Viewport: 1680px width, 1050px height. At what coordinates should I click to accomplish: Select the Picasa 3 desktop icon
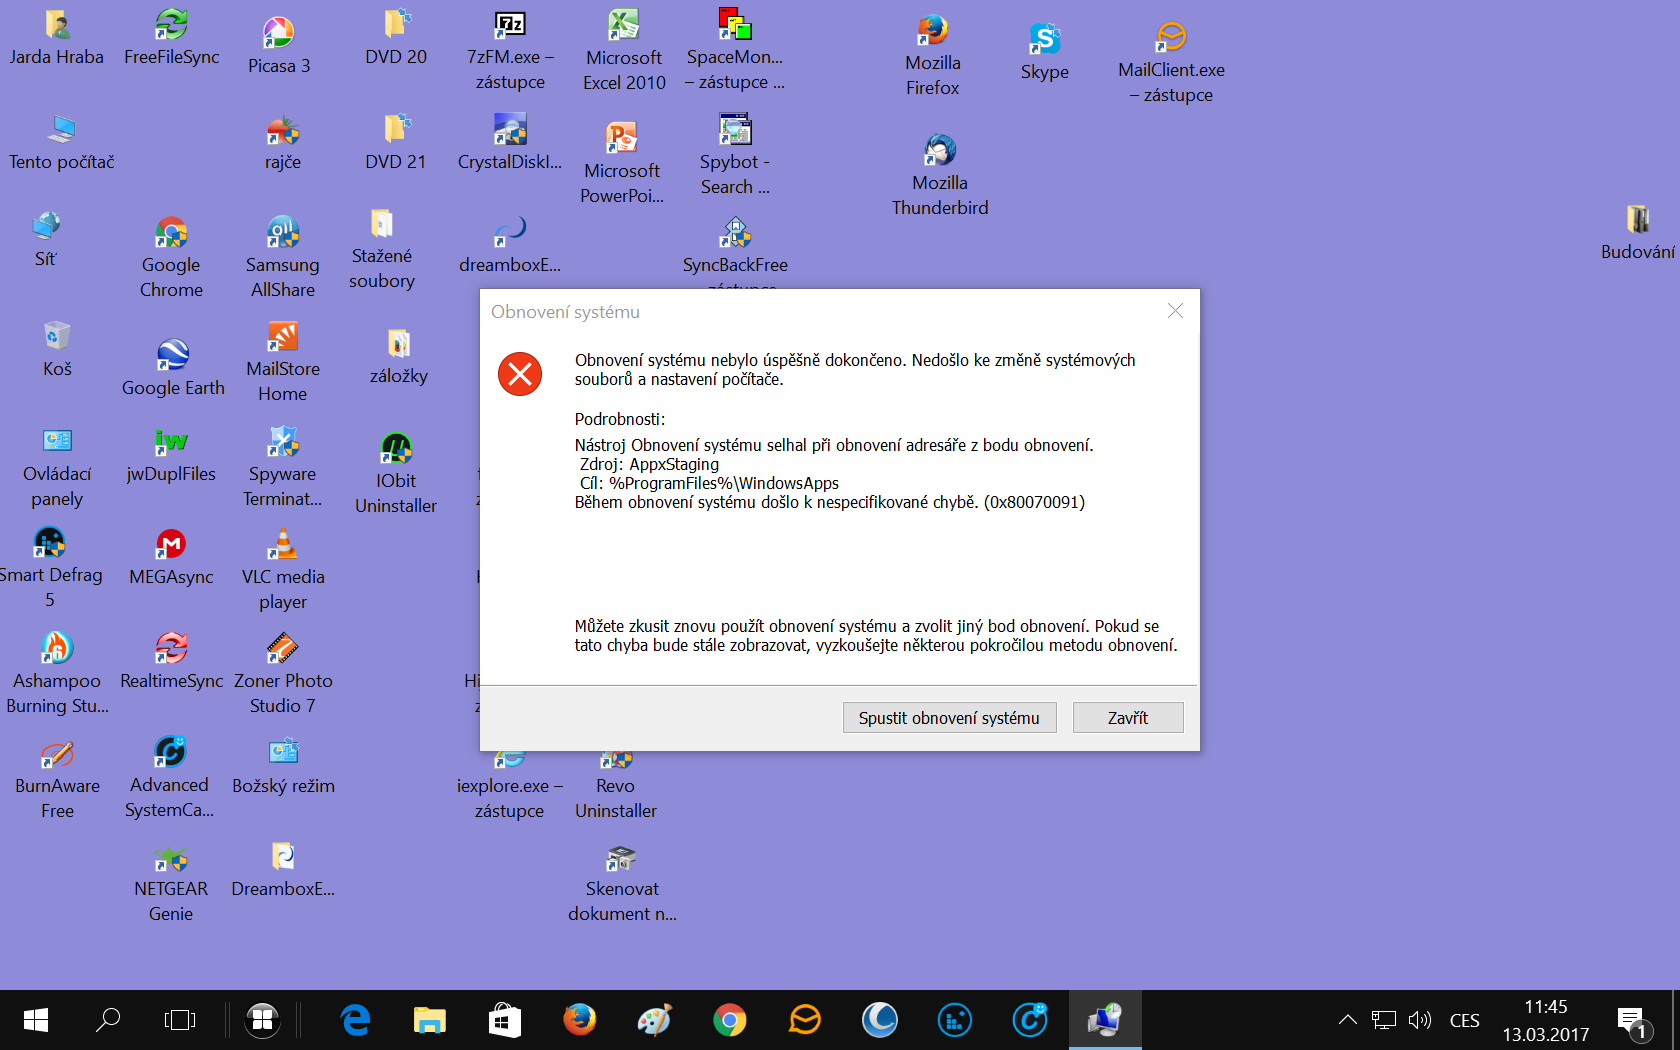(x=279, y=46)
